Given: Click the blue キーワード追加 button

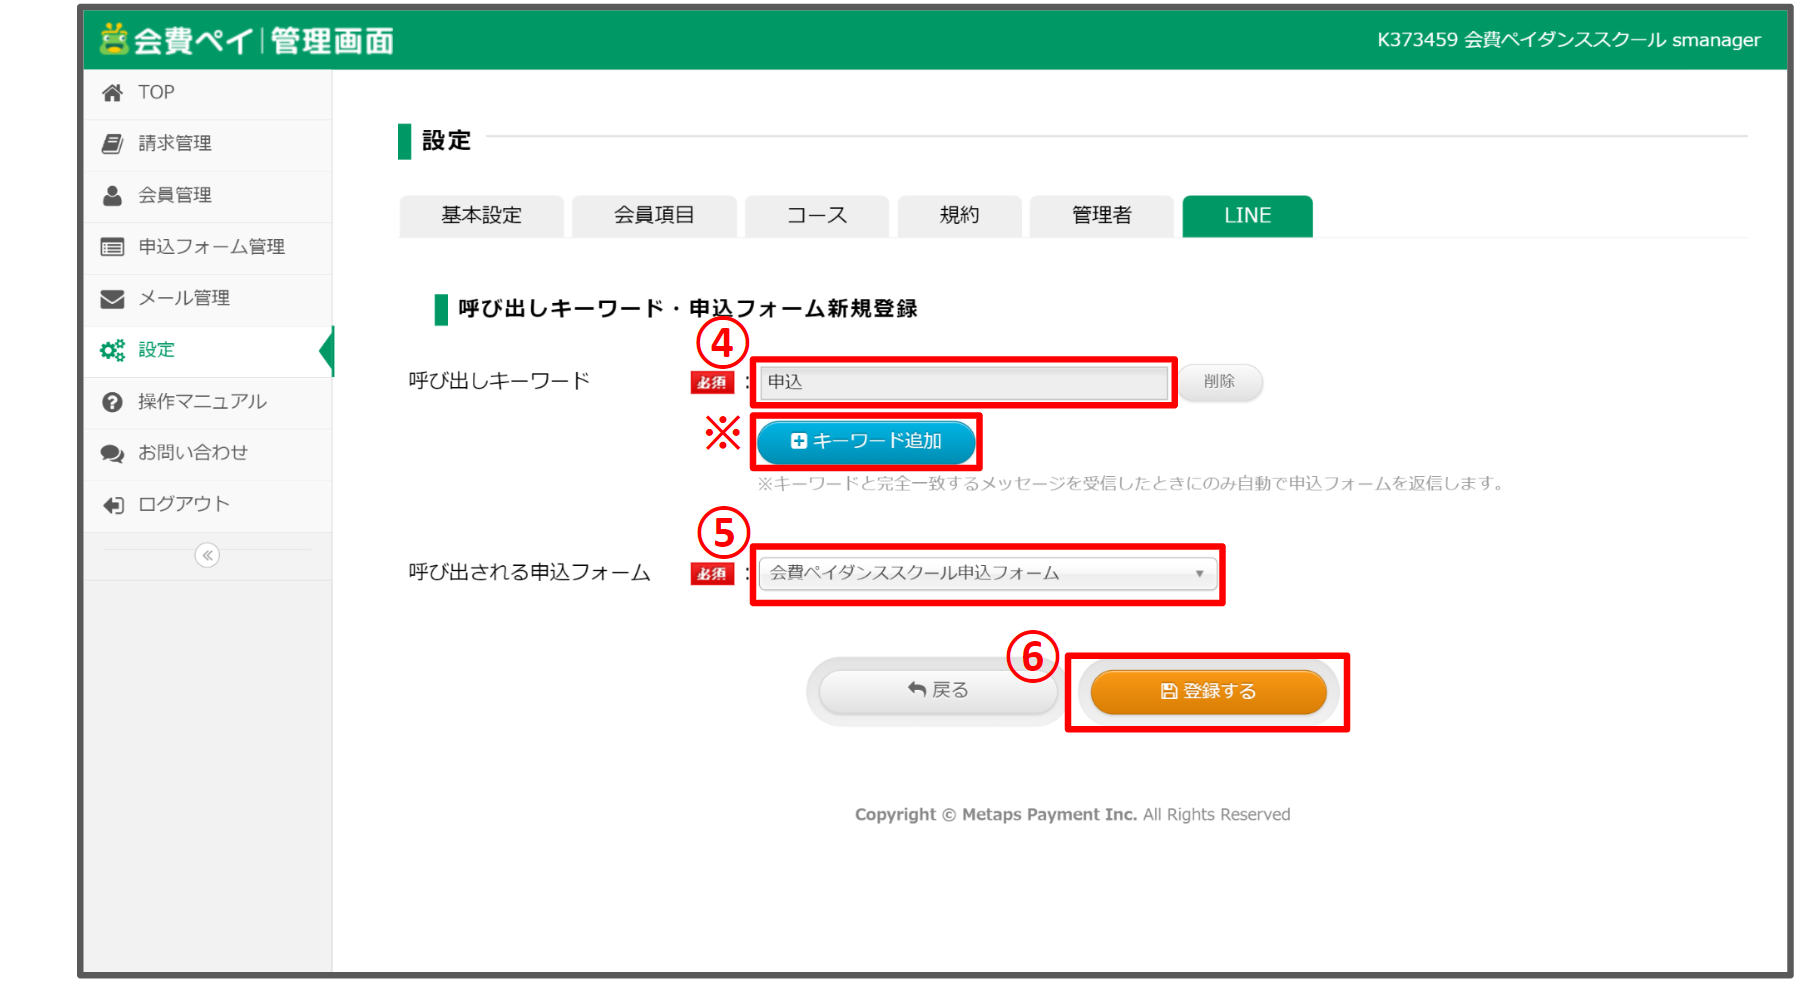Looking at the screenshot, I should click(x=866, y=442).
